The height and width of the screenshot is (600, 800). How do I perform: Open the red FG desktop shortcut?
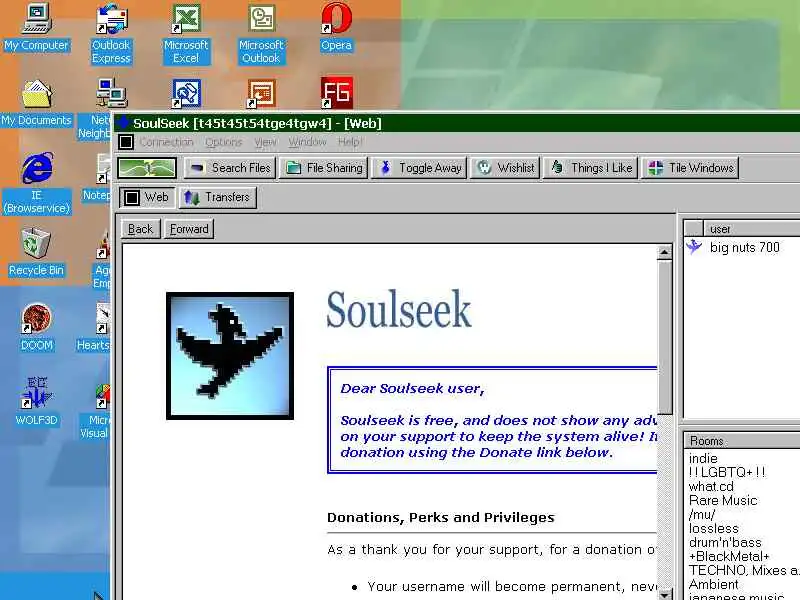336,93
